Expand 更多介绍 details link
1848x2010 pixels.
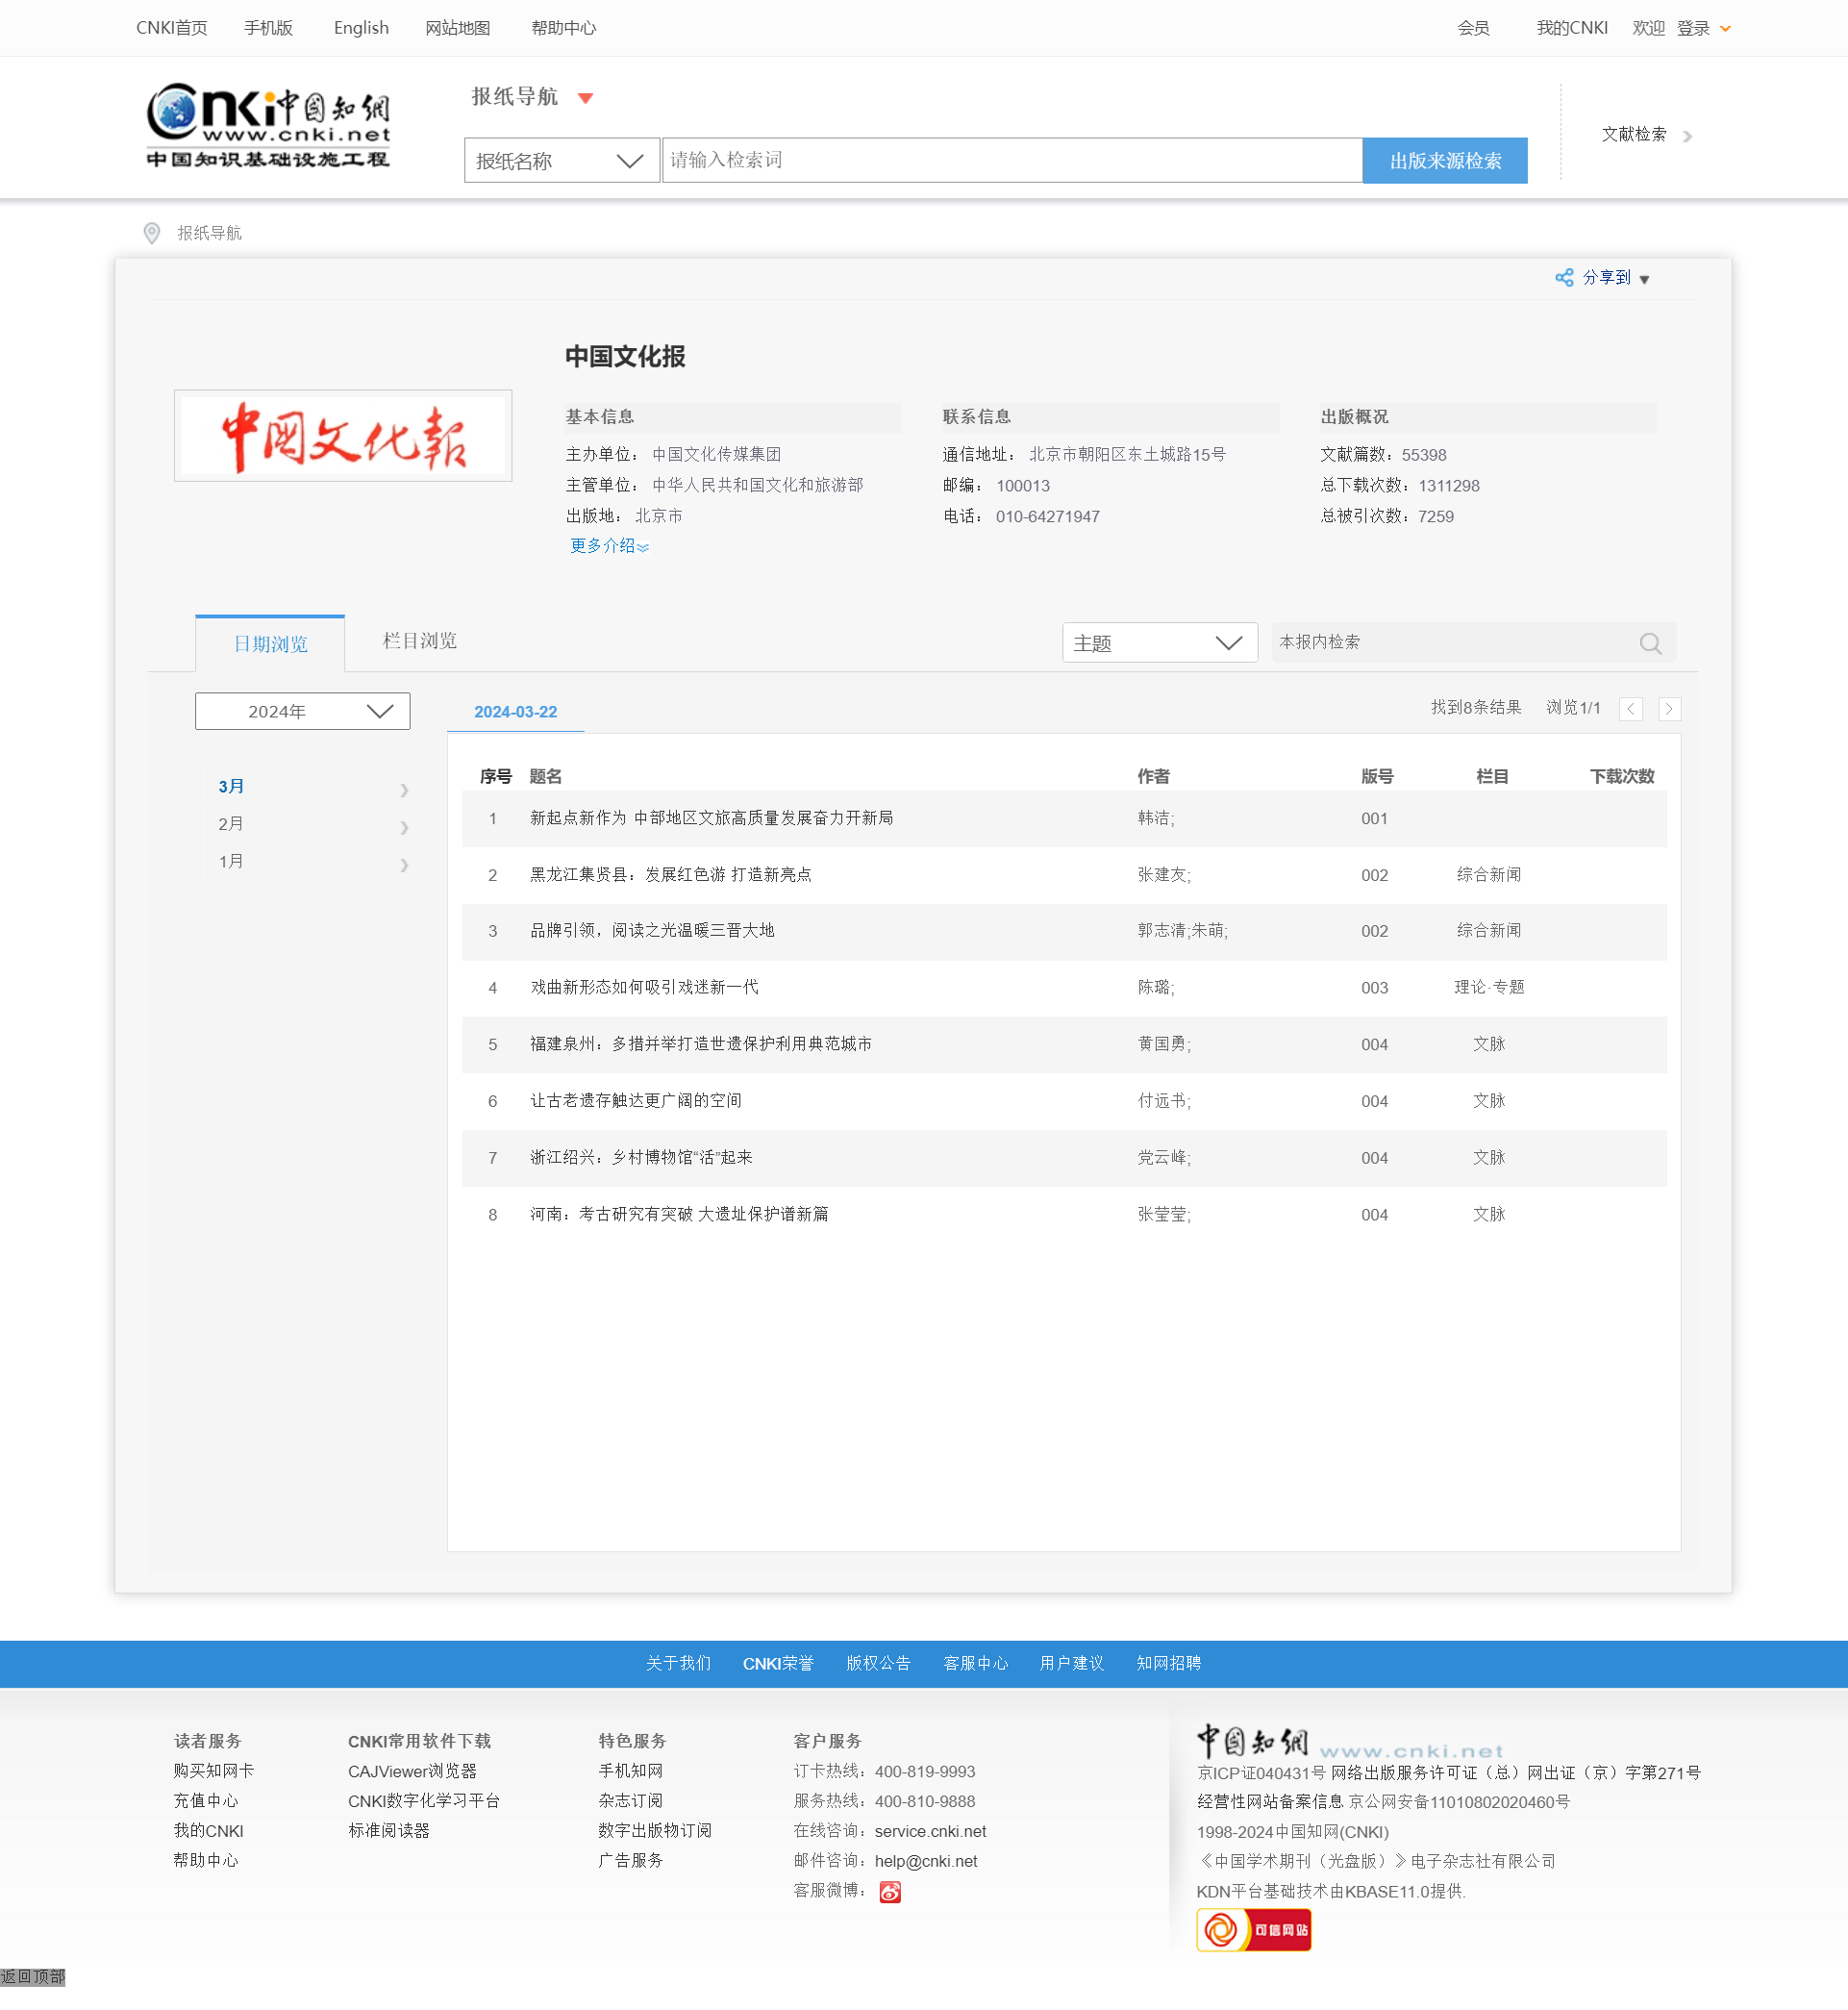pos(609,546)
